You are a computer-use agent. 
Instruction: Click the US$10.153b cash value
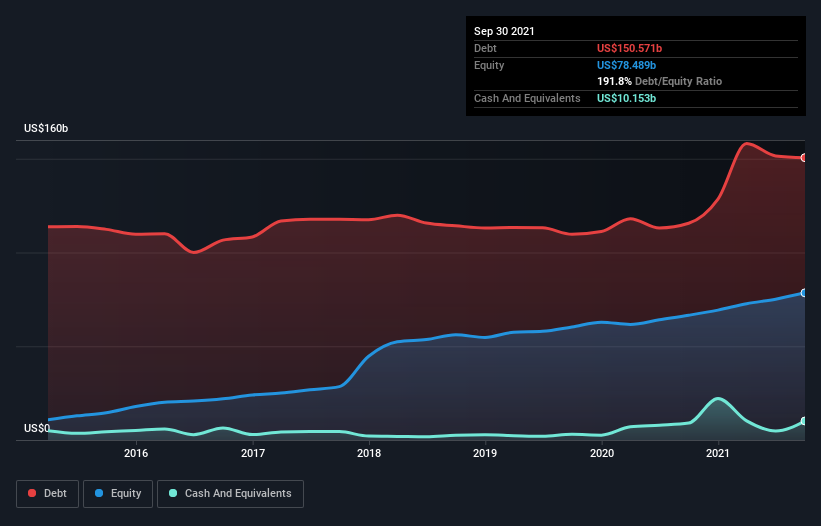point(626,98)
